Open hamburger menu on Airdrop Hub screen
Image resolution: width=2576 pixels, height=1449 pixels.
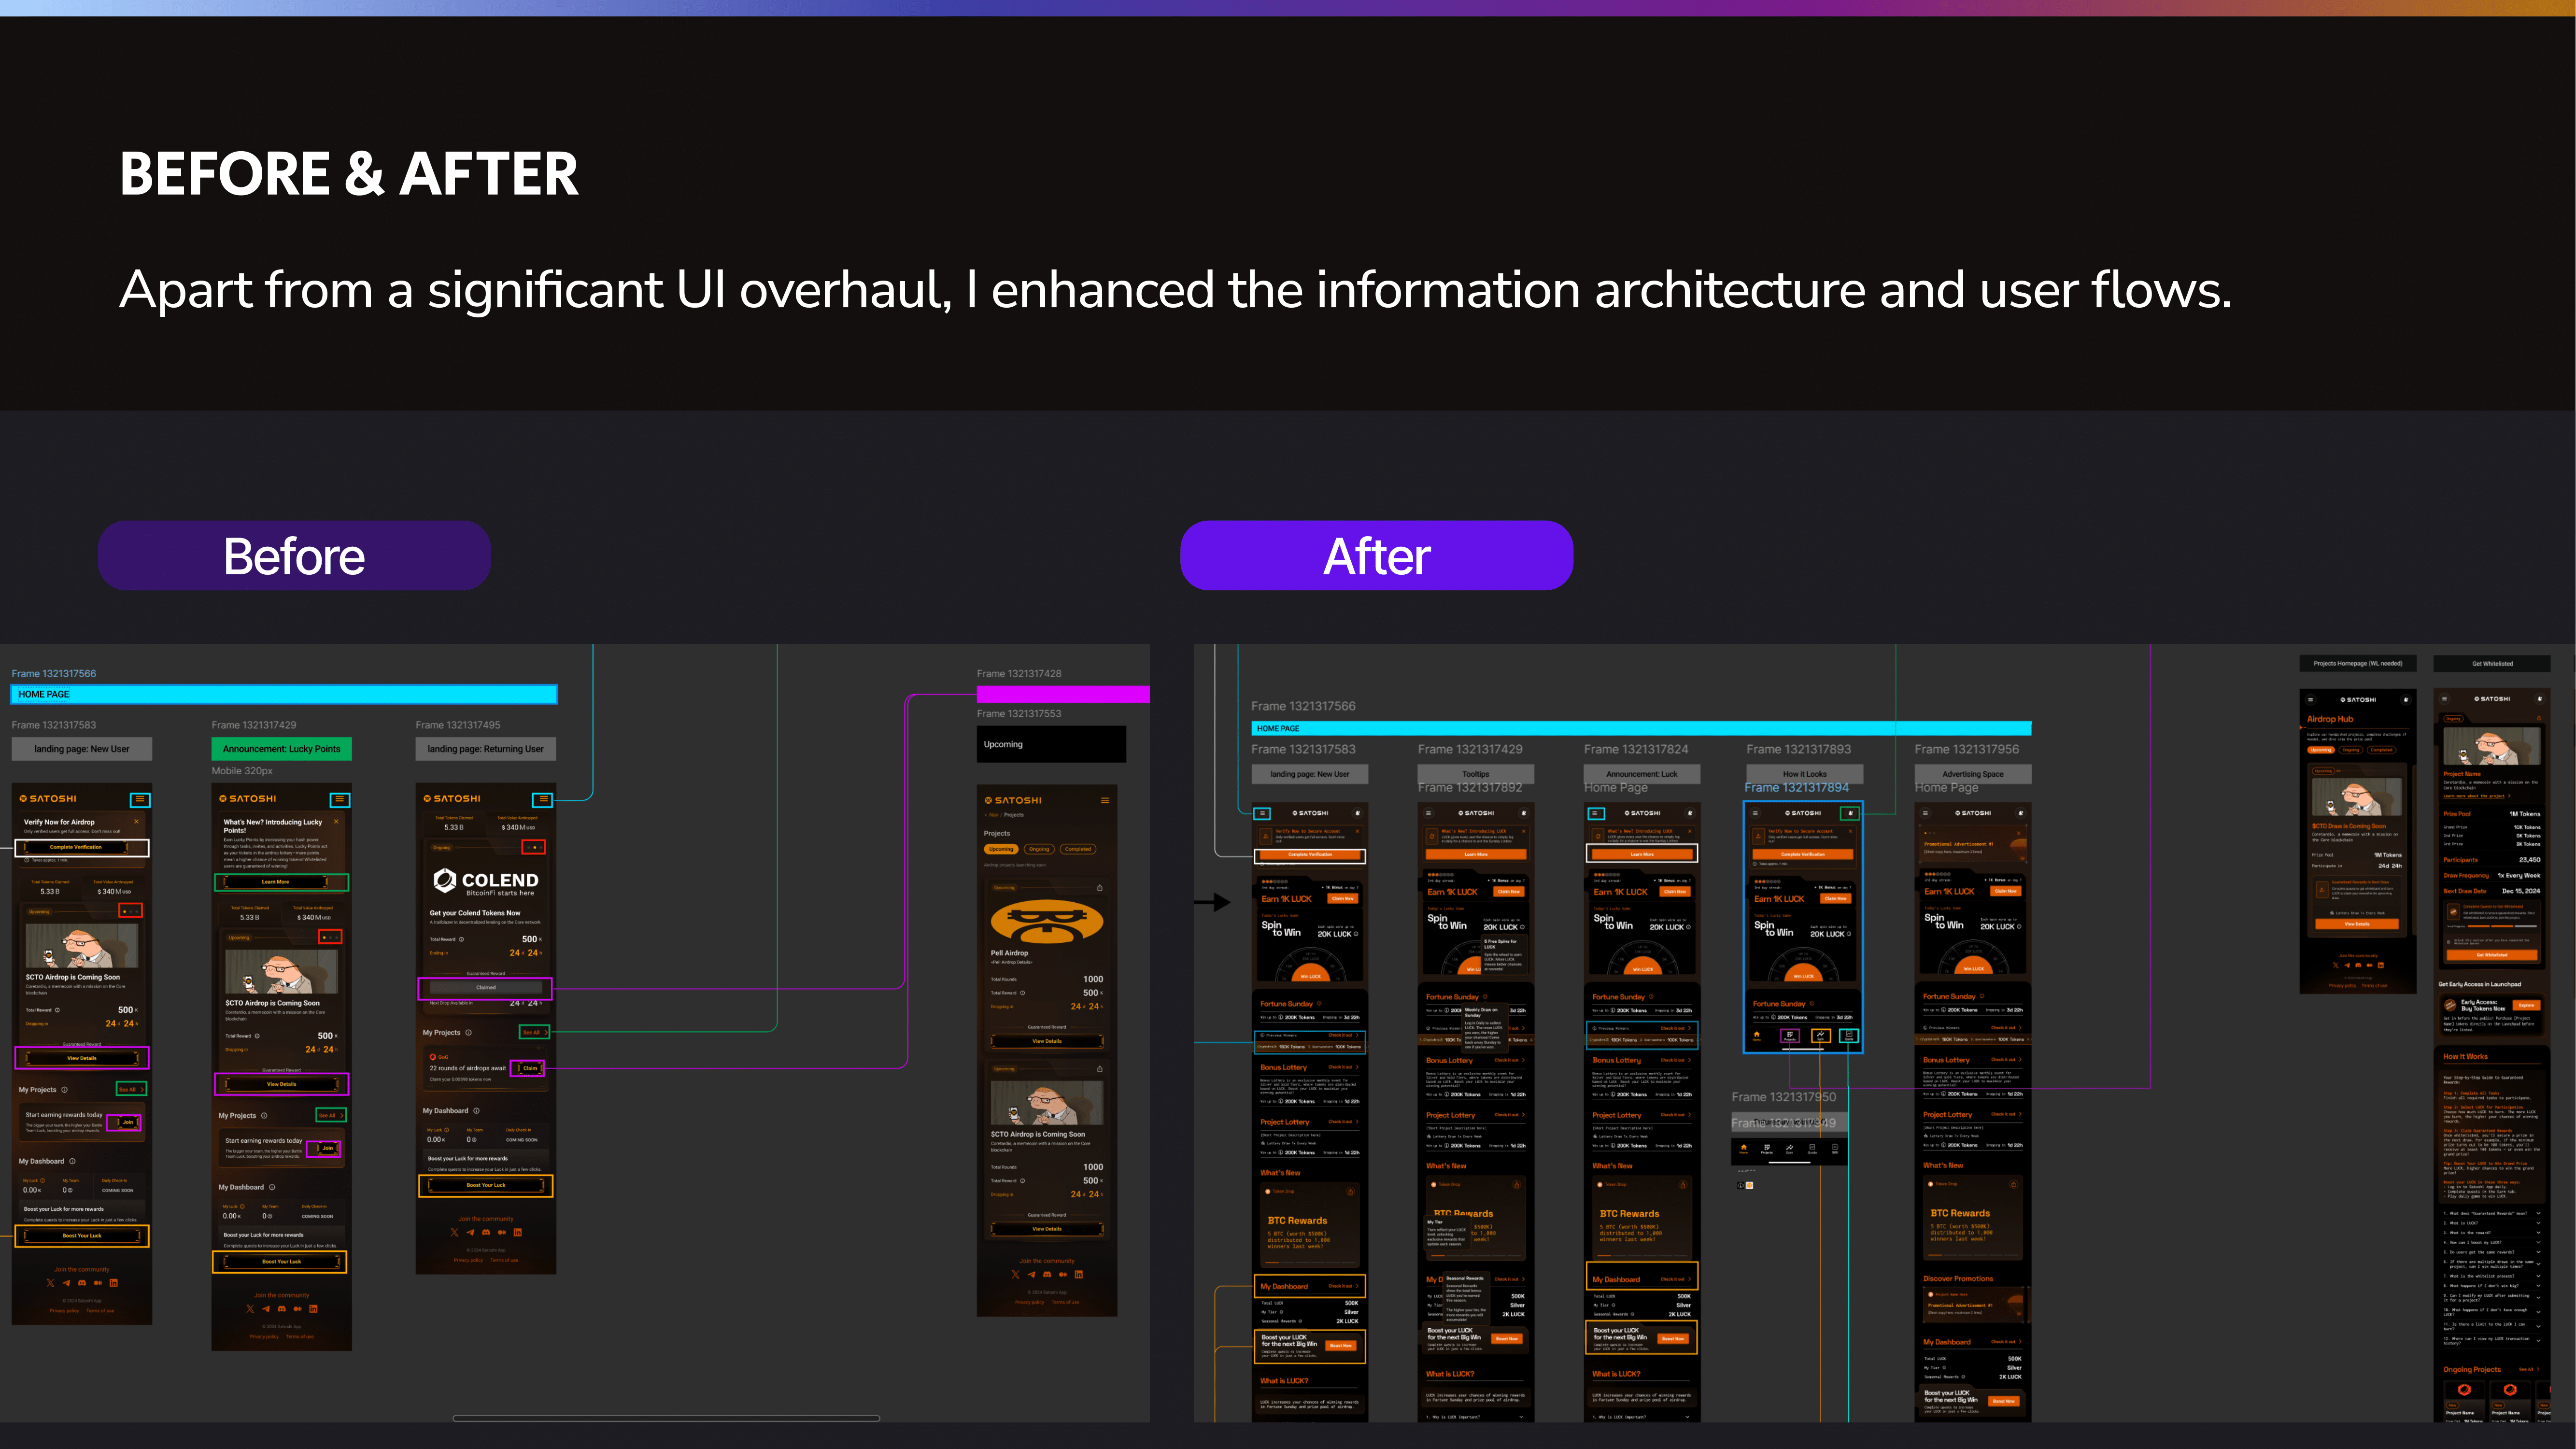(x=2311, y=700)
